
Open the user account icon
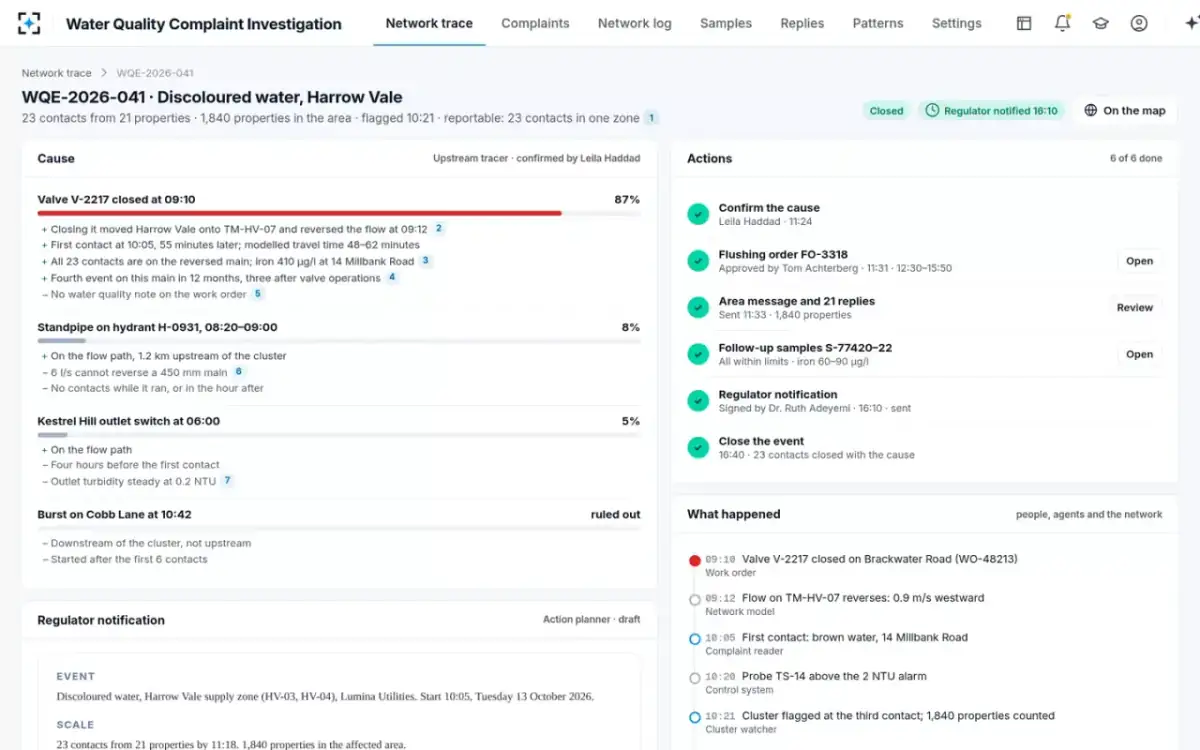(1139, 23)
